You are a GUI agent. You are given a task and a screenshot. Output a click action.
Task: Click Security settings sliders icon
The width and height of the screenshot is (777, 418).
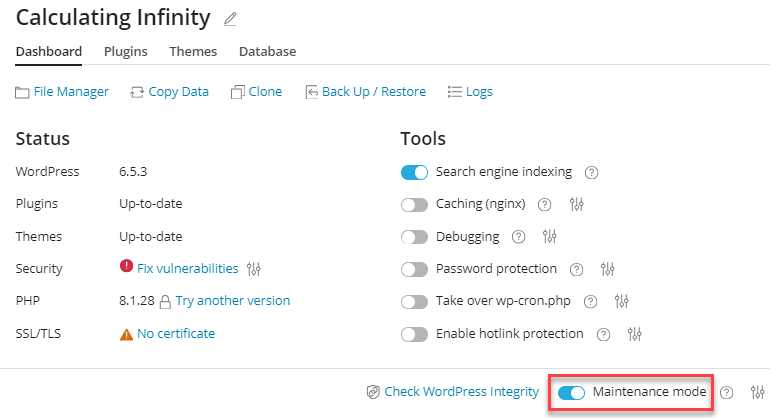click(254, 269)
